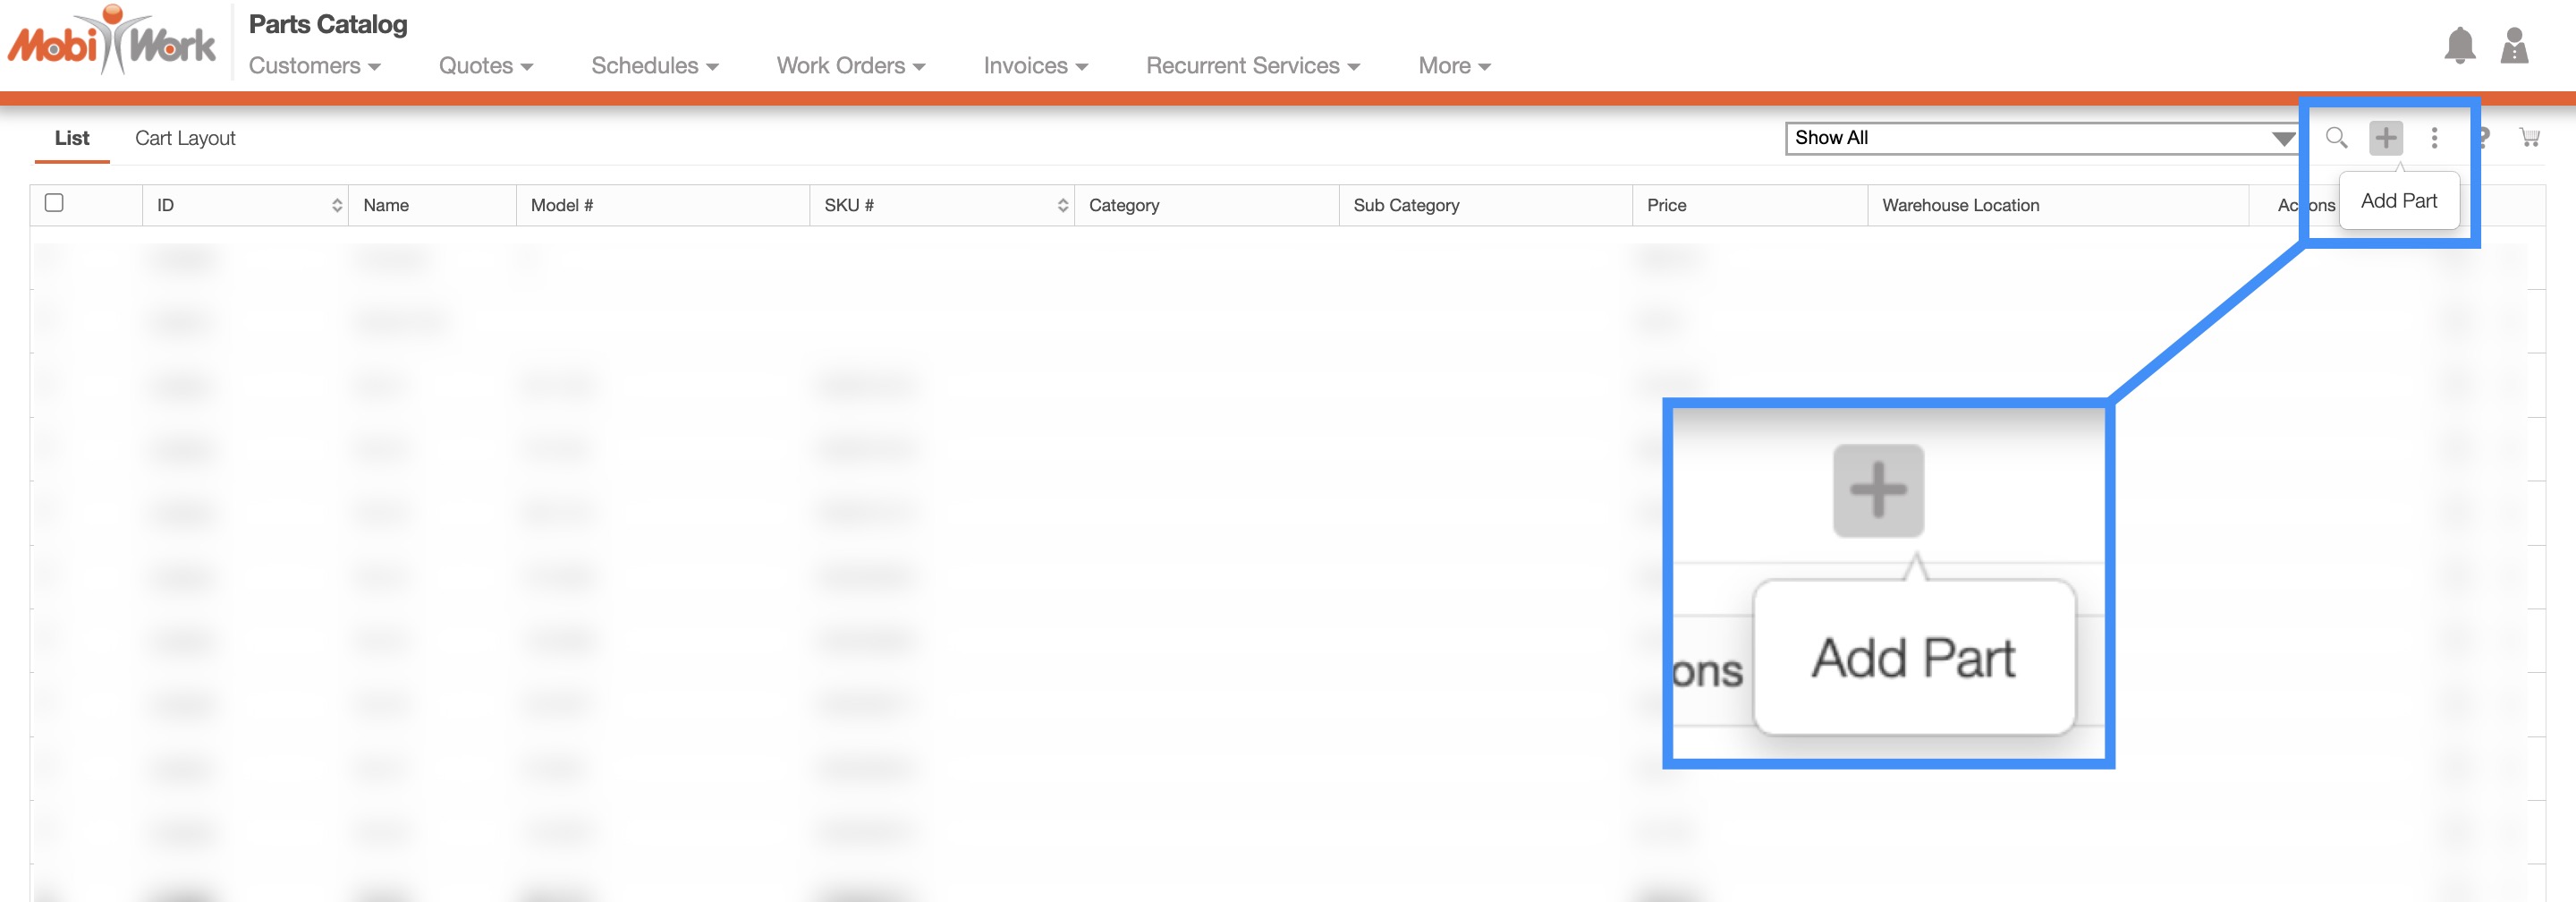Open the Recurrent Services menu
The image size is (2576, 902).
tap(1252, 66)
